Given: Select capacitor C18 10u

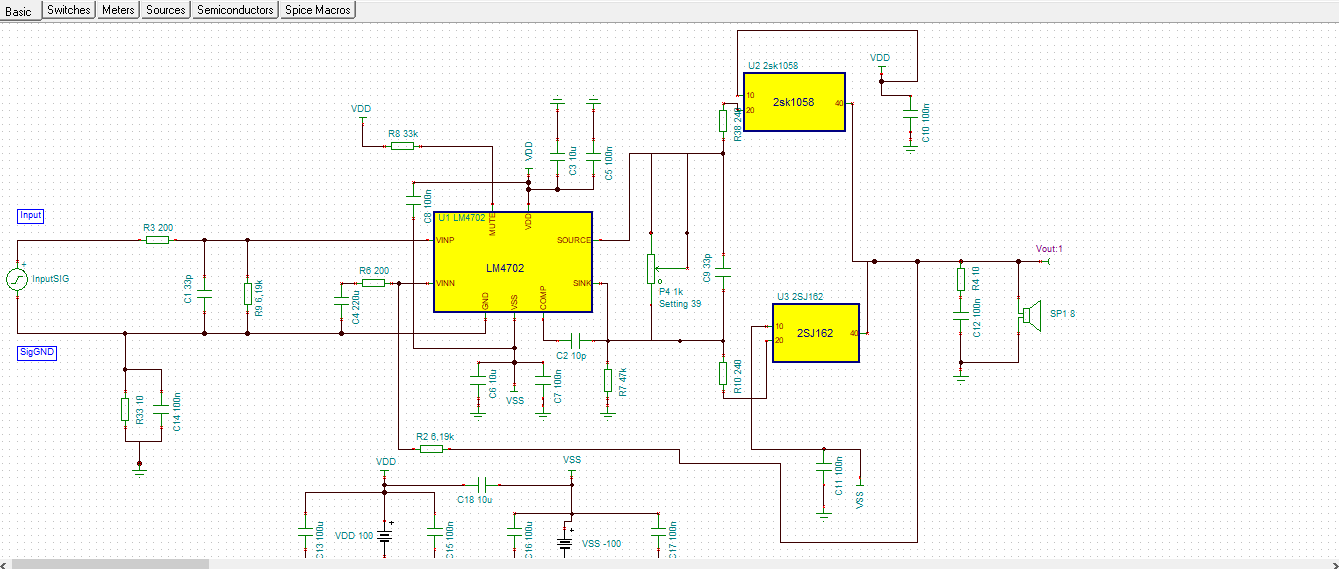Looking at the screenshot, I should (x=480, y=484).
